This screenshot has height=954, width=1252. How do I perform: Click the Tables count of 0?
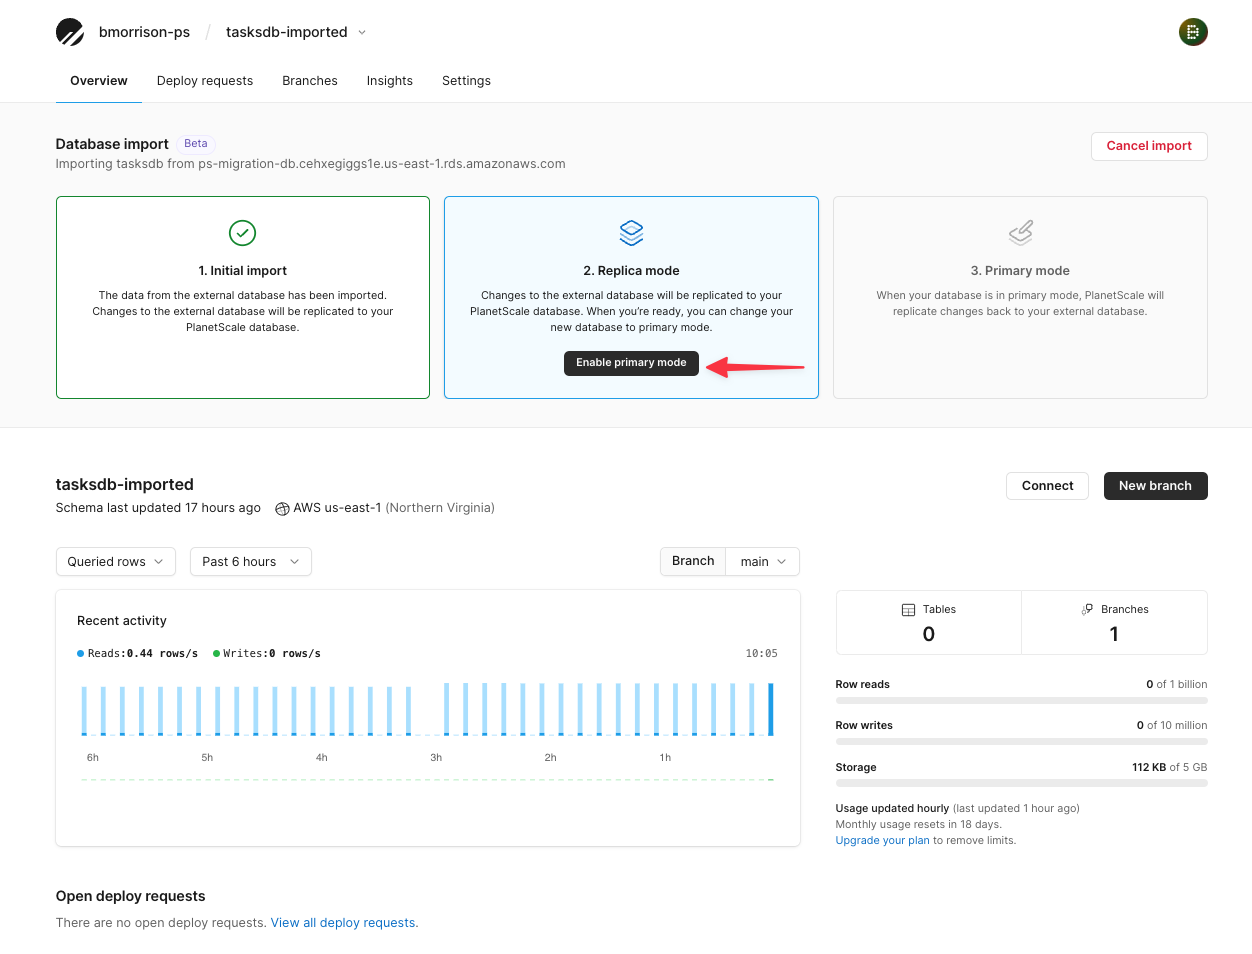point(929,634)
